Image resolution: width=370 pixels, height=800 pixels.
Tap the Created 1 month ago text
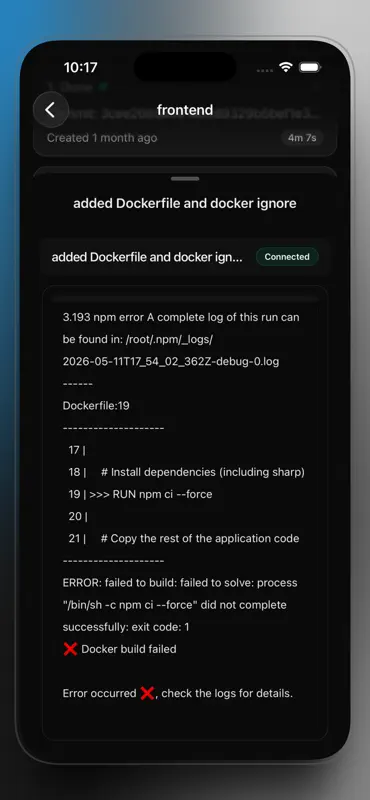102,138
